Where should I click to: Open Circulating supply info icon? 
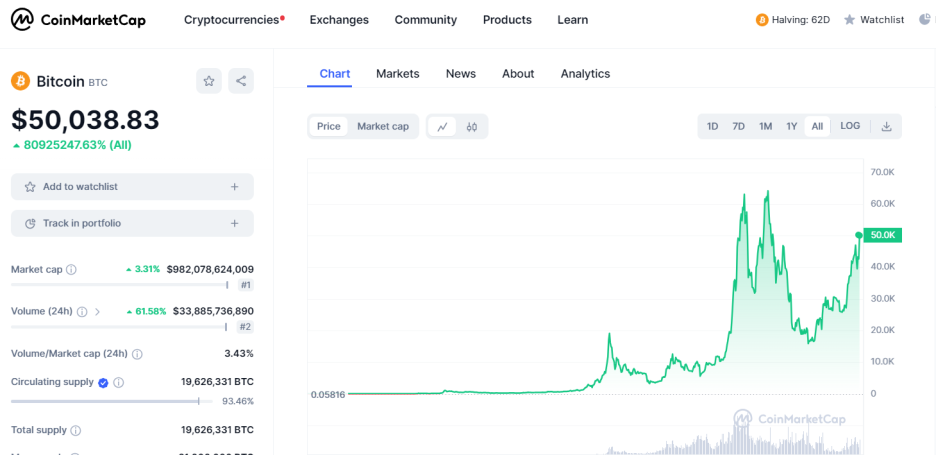point(118,383)
